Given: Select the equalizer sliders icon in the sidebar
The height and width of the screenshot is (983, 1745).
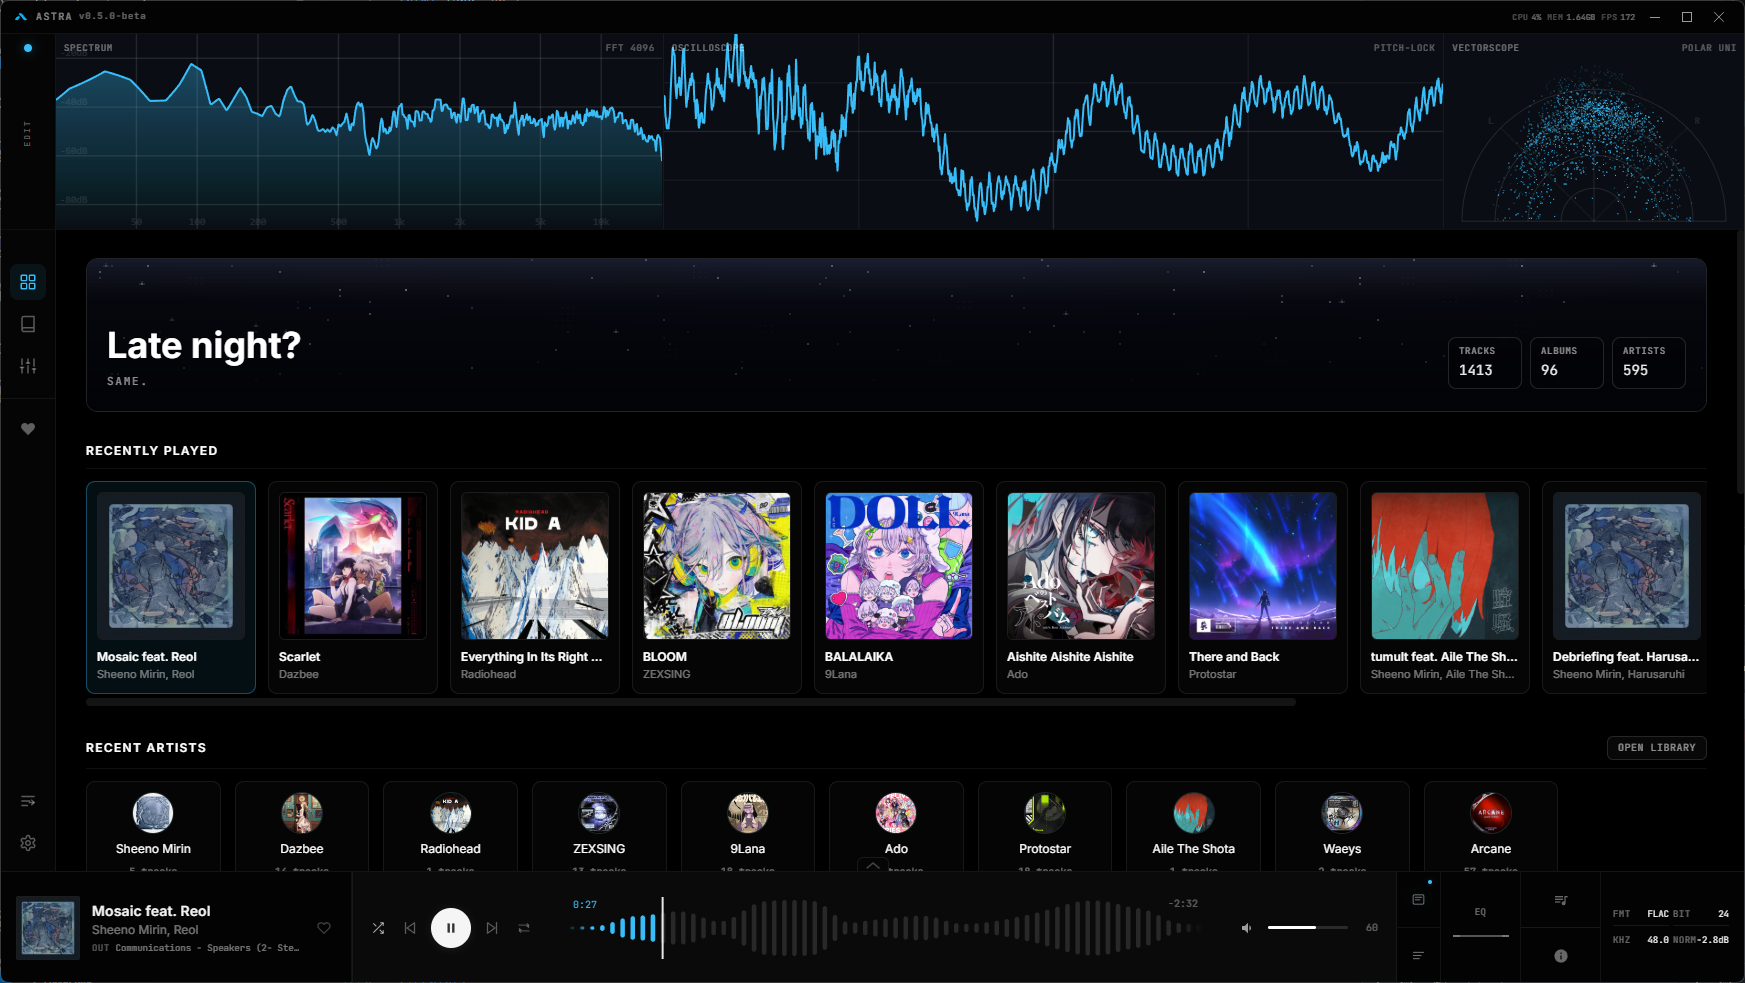Looking at the screenshot, I should point(28,365).
